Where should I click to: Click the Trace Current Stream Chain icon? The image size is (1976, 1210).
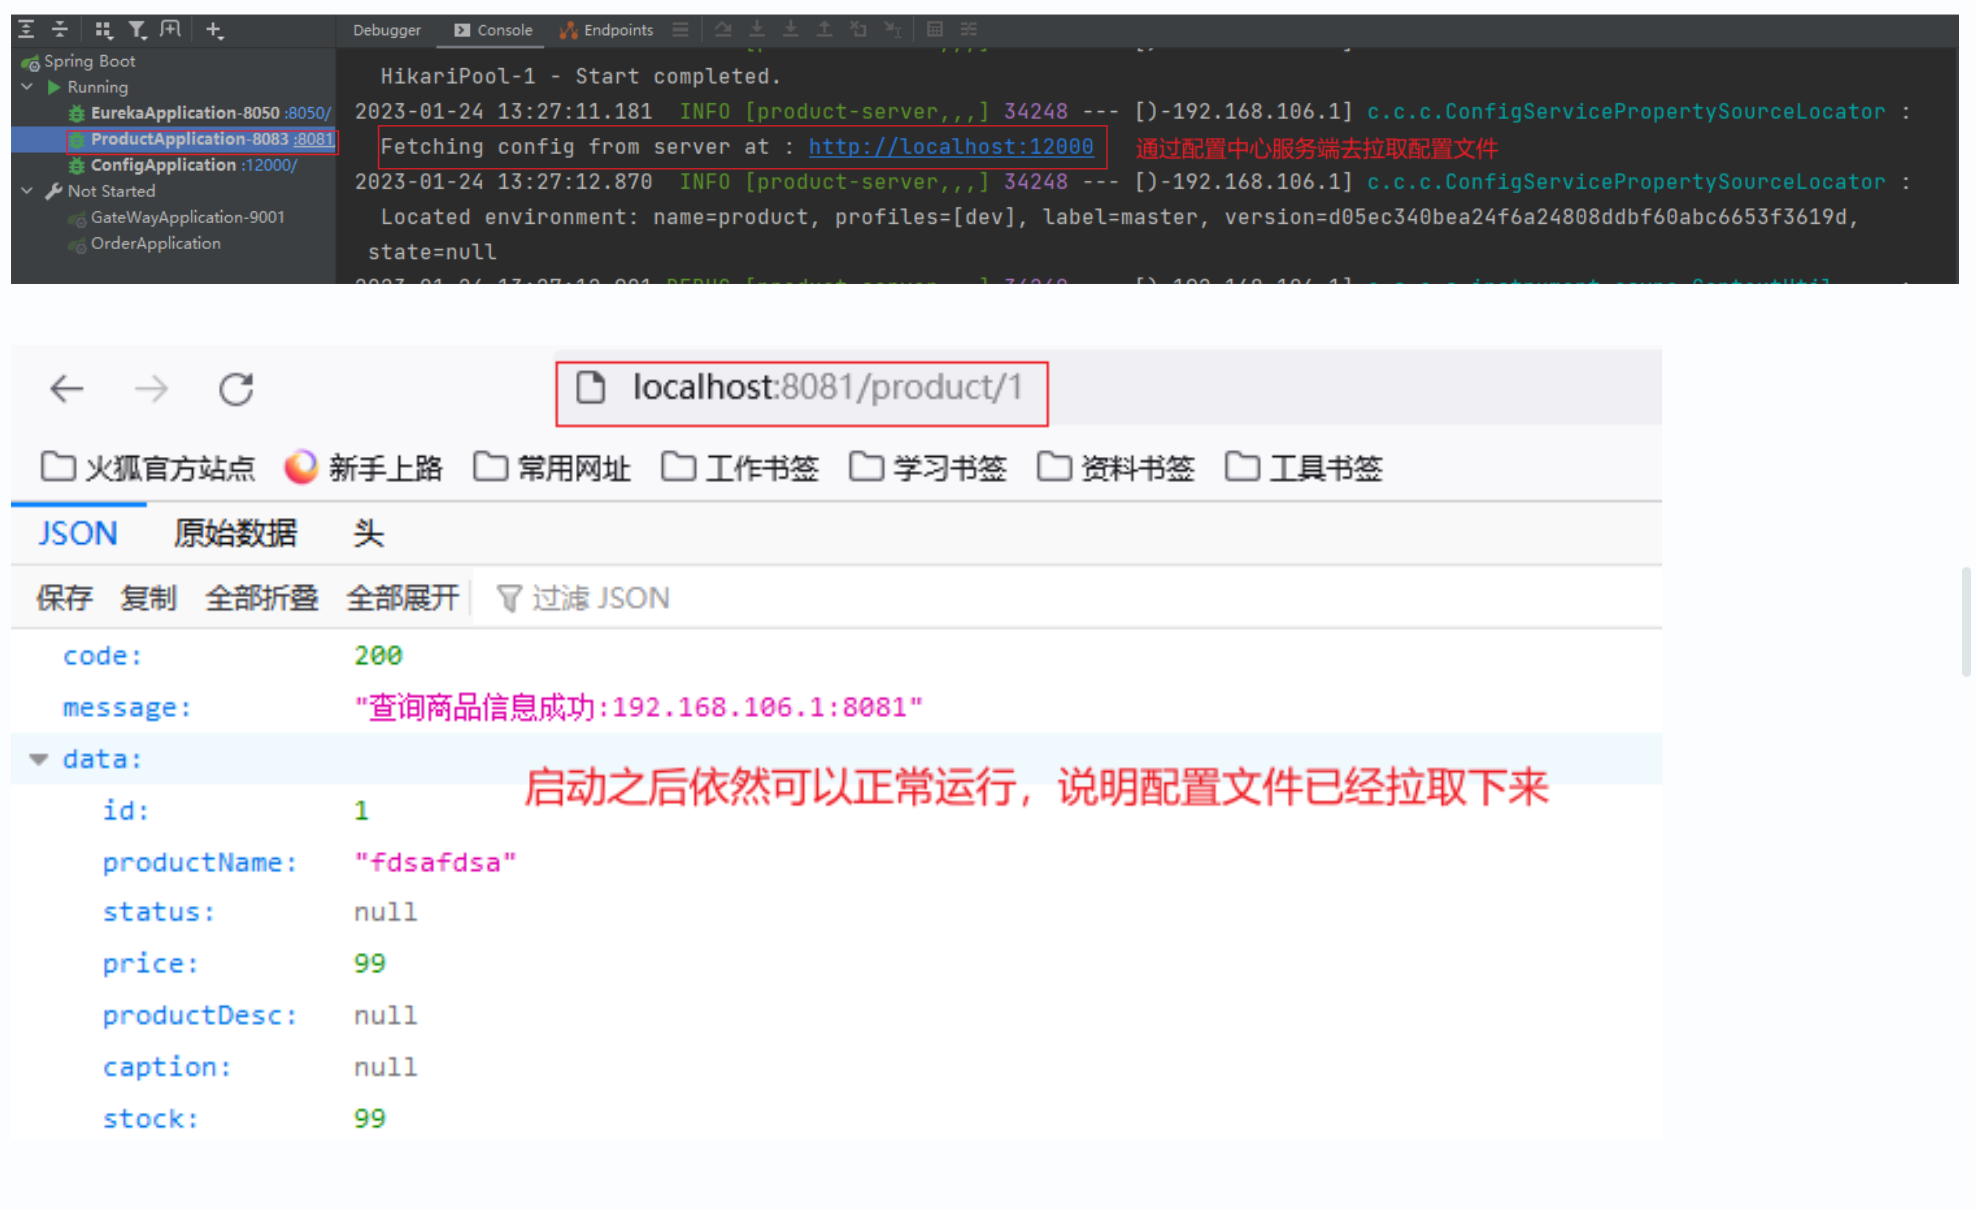(968, 29)
